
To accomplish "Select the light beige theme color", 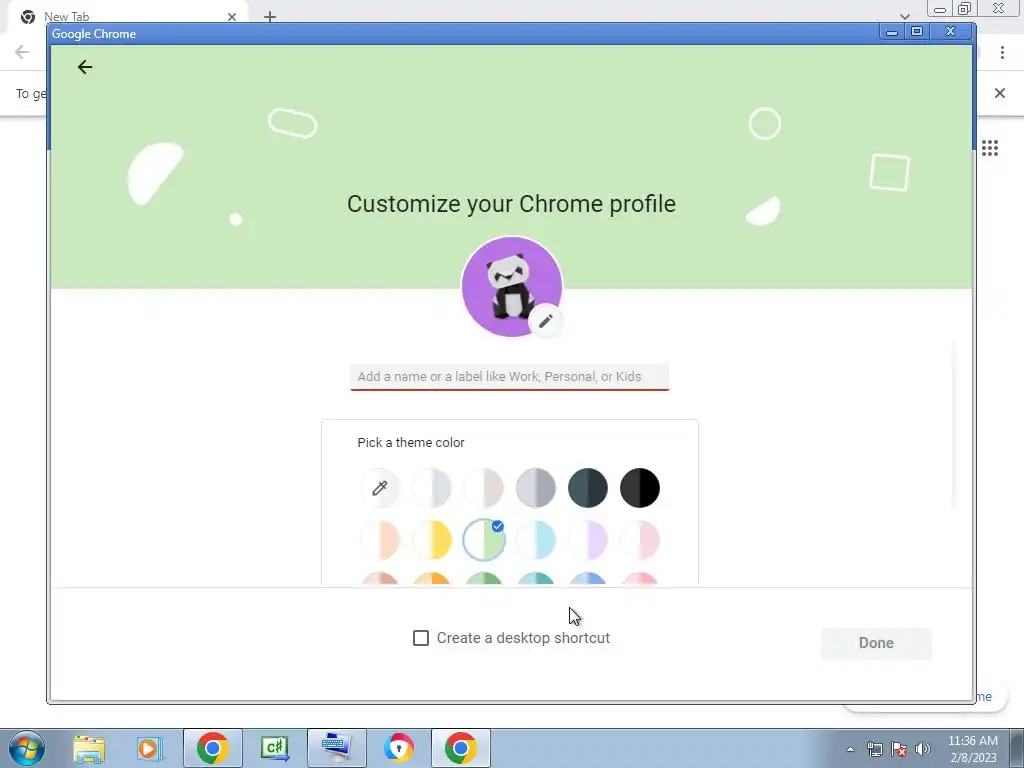I will [484, 488].
